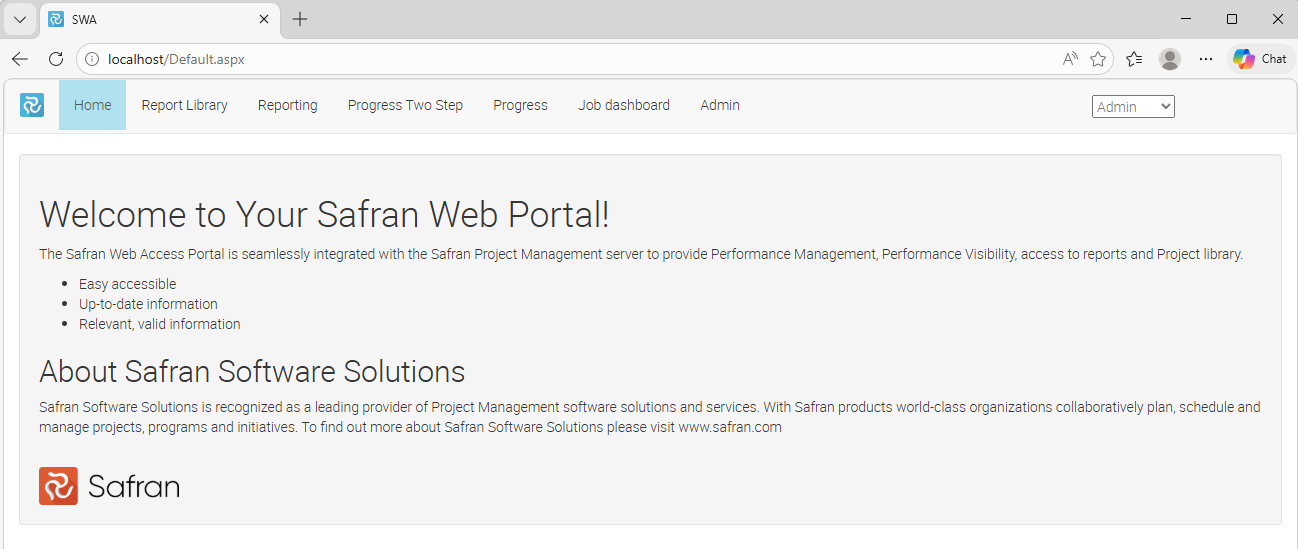1298x549 pixels.
Task: Open Read aloud icon in address bar
Action: 1070,59
